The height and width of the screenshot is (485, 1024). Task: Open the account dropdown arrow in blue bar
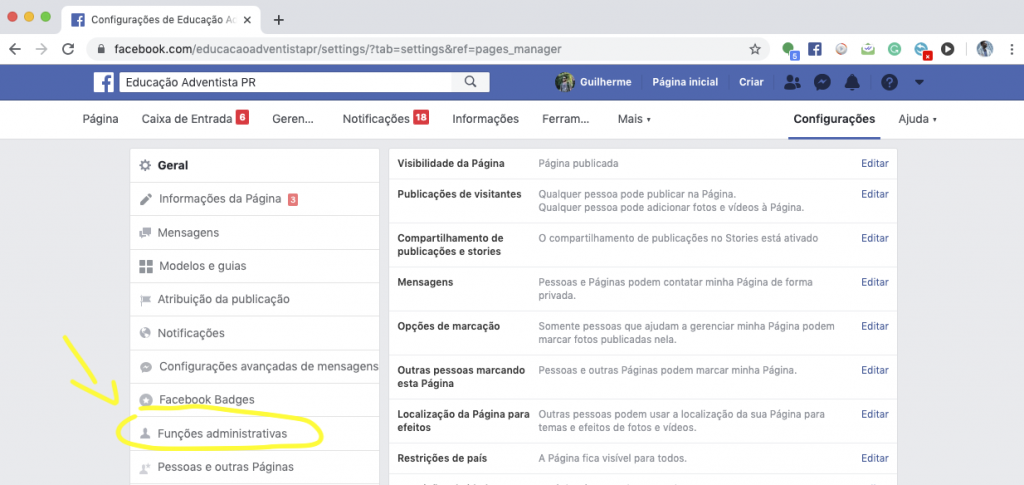coord(920,83)
